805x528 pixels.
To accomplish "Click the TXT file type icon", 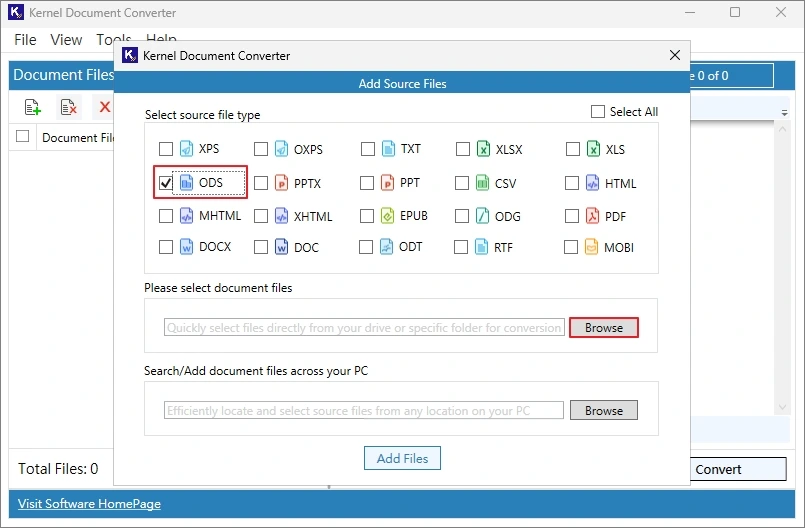I will (x=389, y=149).
